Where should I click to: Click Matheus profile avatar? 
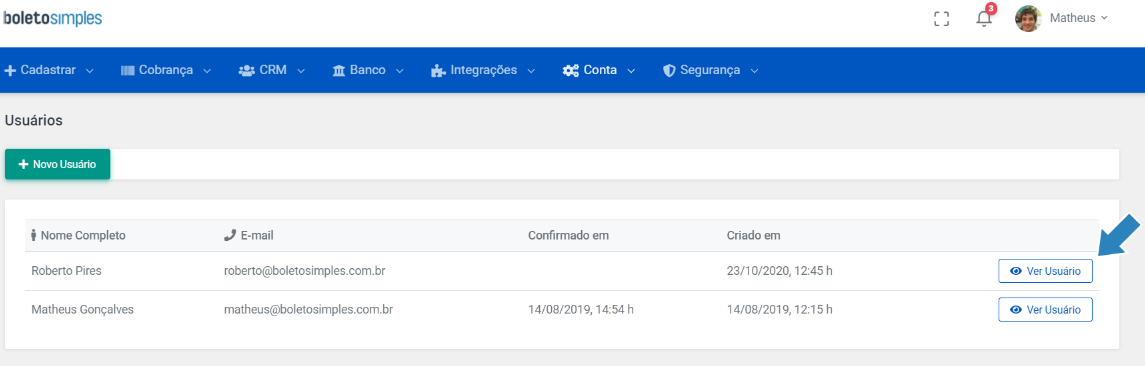click(x=1028, y=18)
